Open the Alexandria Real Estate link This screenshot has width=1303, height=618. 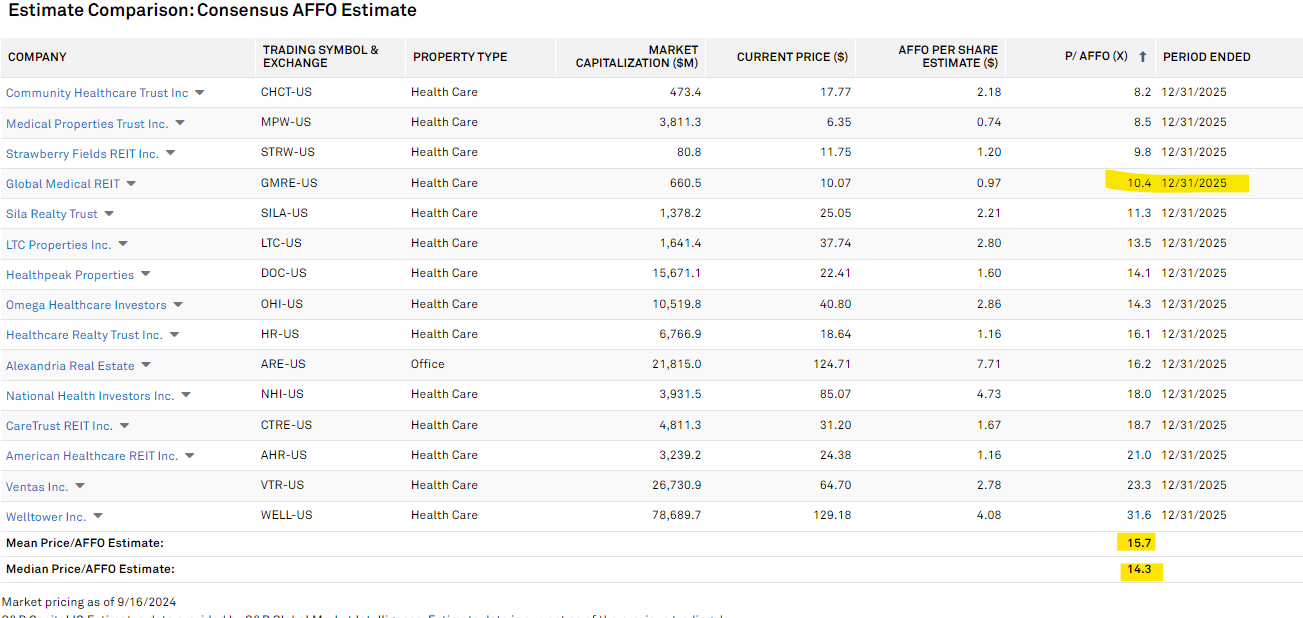click(70, 366)
